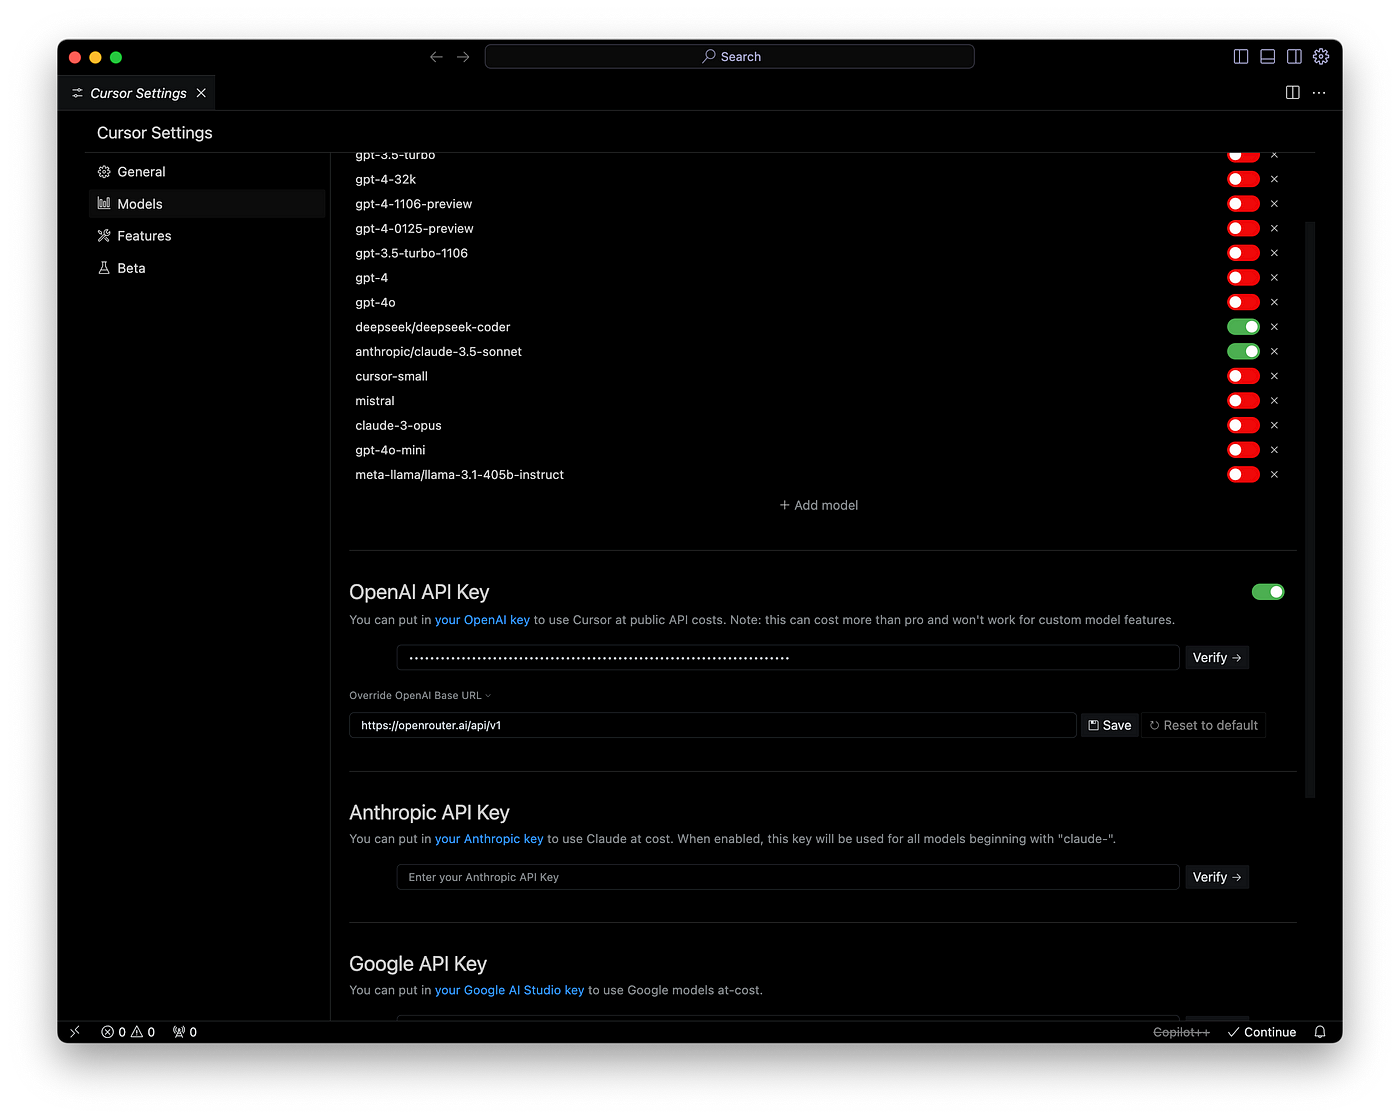Click Continue status bar item
Viewport: 1400px width, 1119px height.
click(x=1261, y=1032)
